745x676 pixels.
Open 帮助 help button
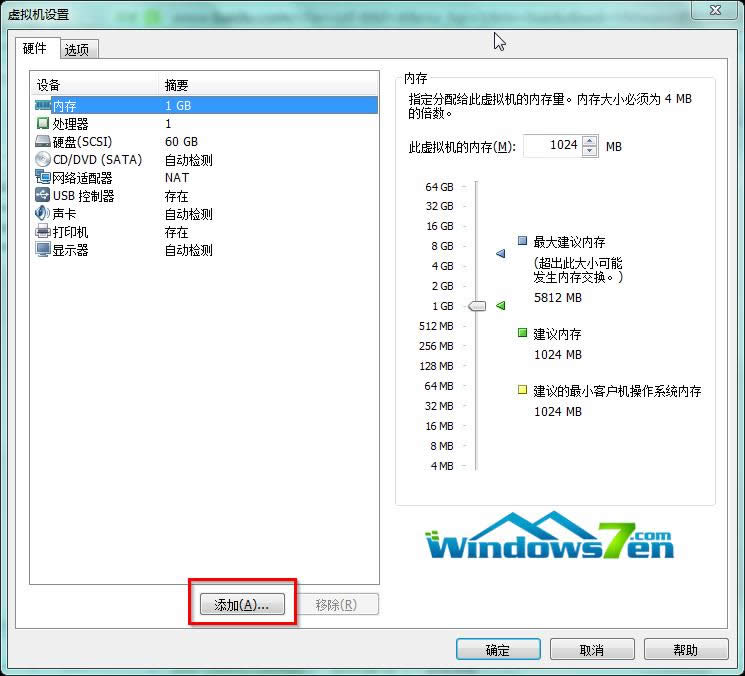tap(685, 650)
